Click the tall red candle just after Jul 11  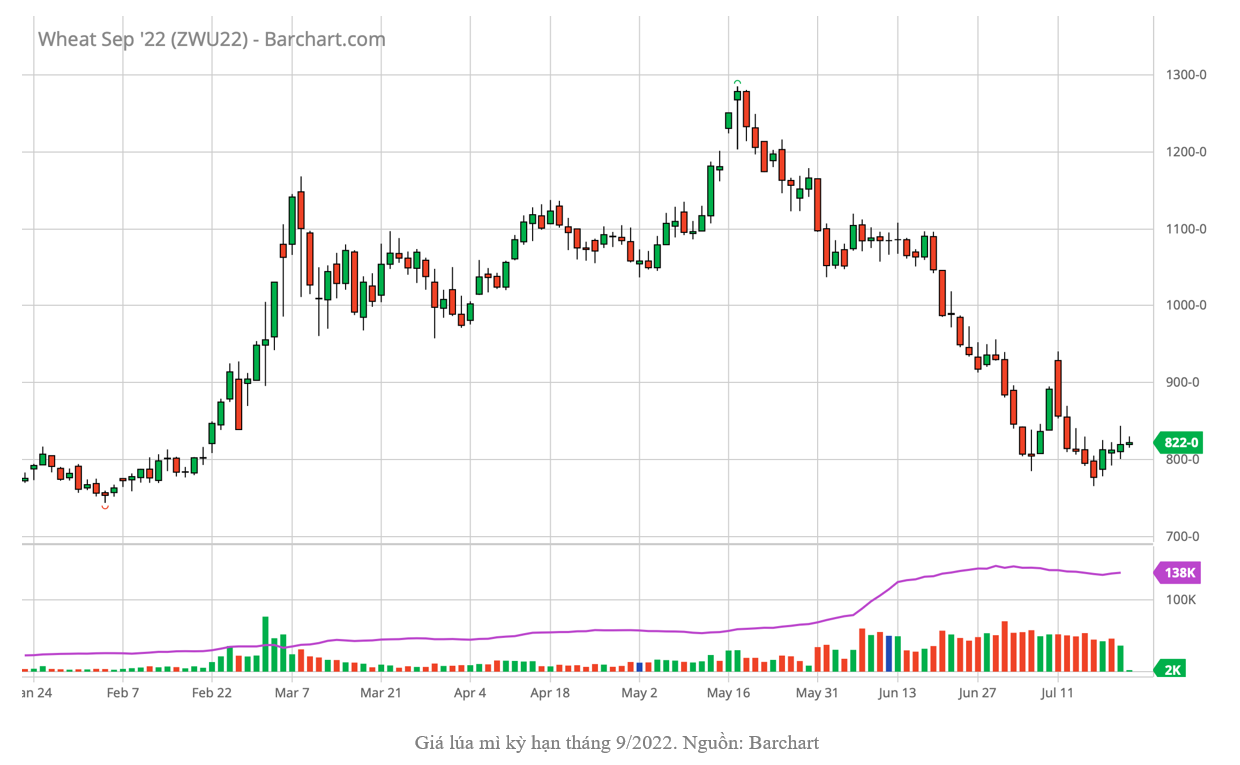pos(1058,388)
